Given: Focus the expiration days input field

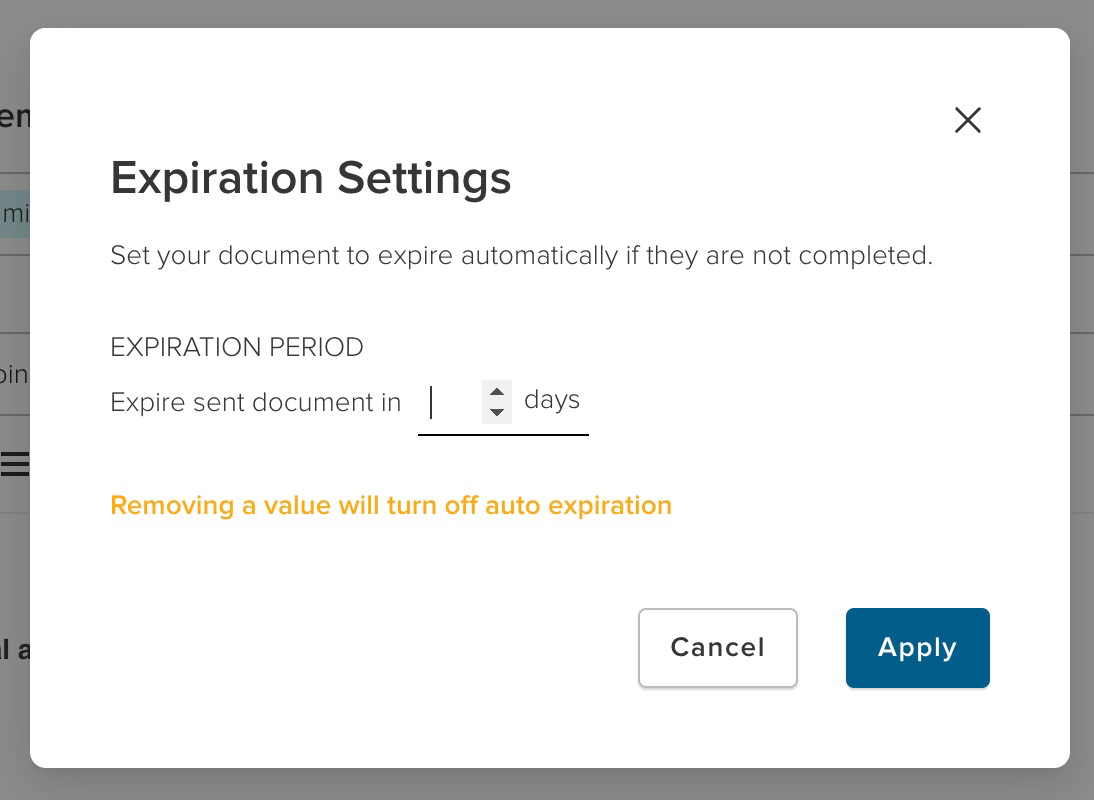Looking at the screenshot, I should (x=452, y=402).
